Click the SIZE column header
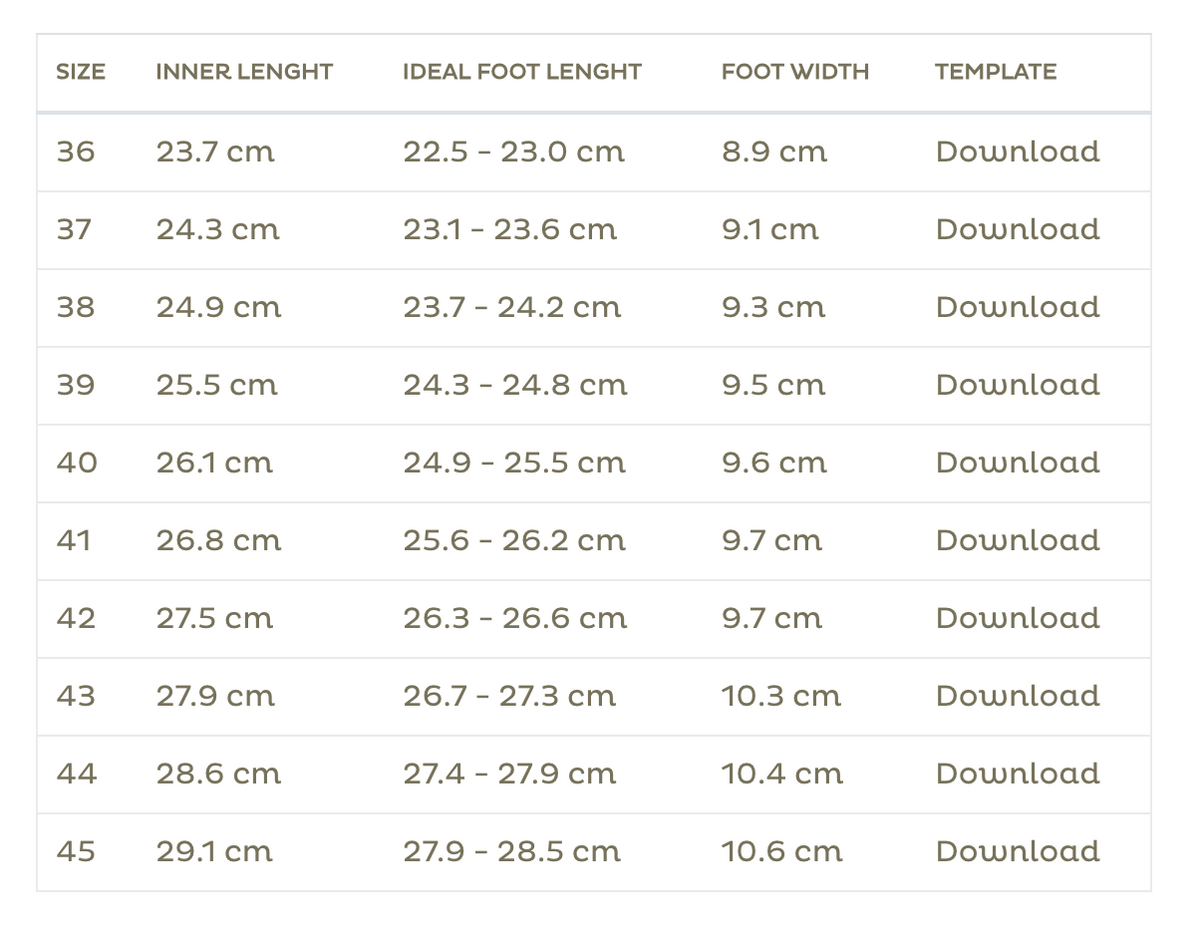This screenshot has width=1200, height=937. 81,72
